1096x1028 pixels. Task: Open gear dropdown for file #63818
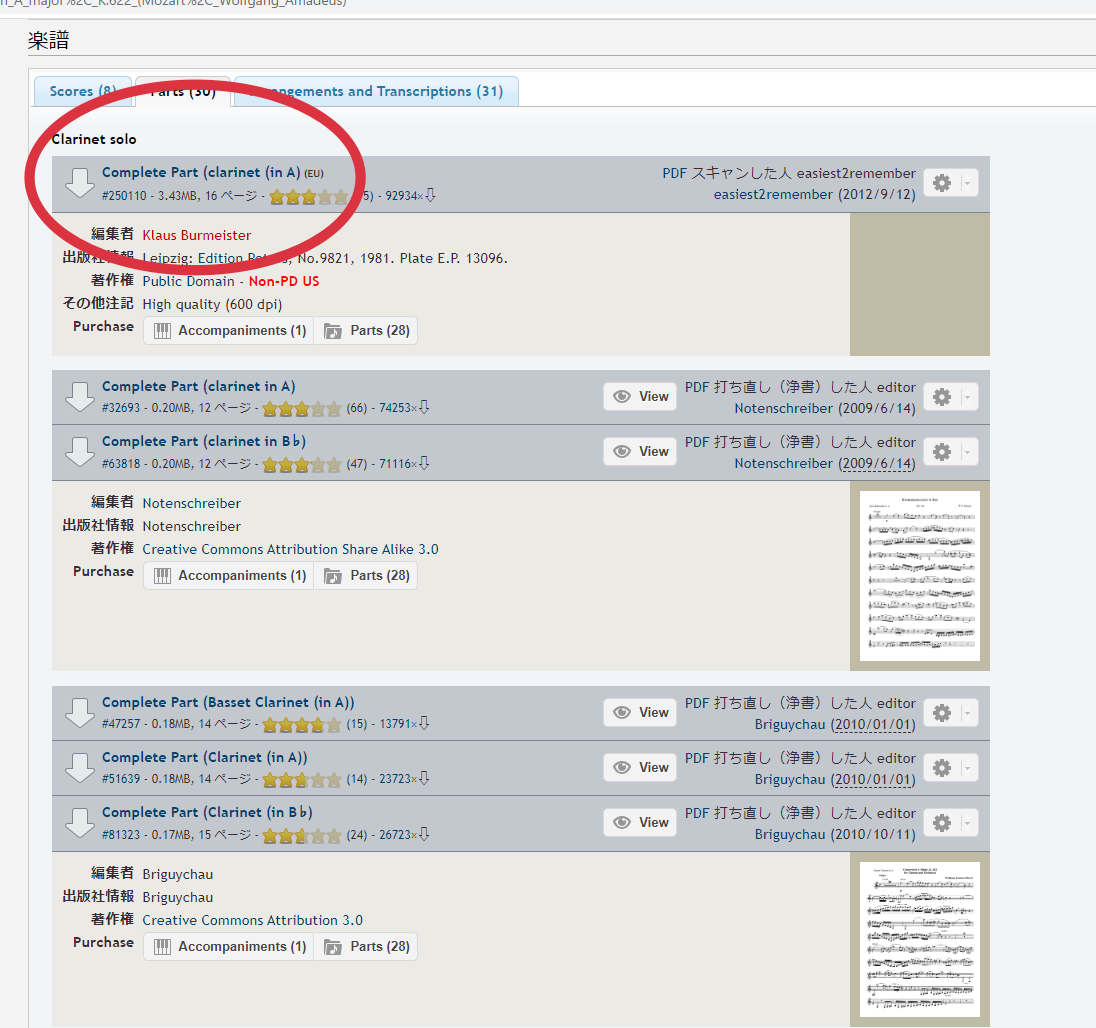point(950,452)
